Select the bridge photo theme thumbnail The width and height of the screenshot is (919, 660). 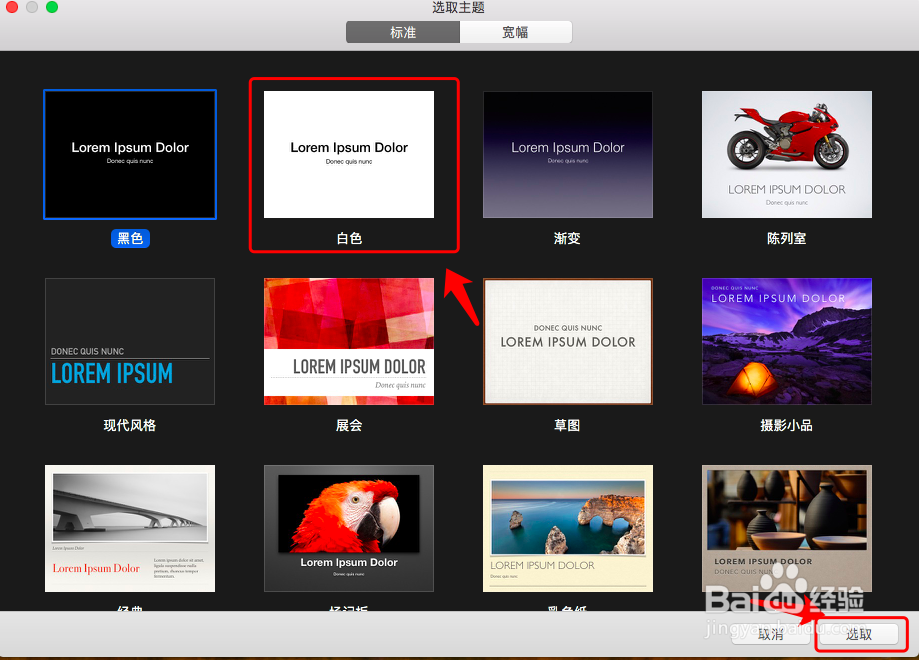[x=130, y=528]
